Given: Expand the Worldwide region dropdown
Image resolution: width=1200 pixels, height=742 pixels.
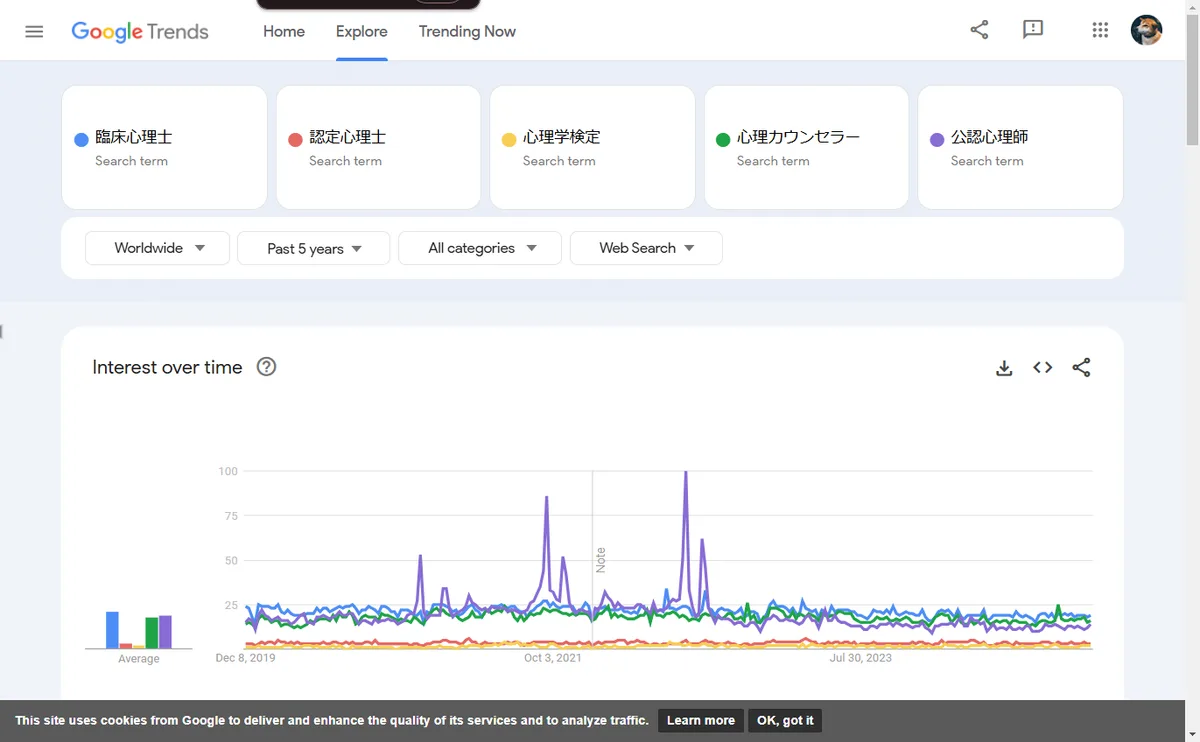Looking at the screenshot, I should point(158,248).
